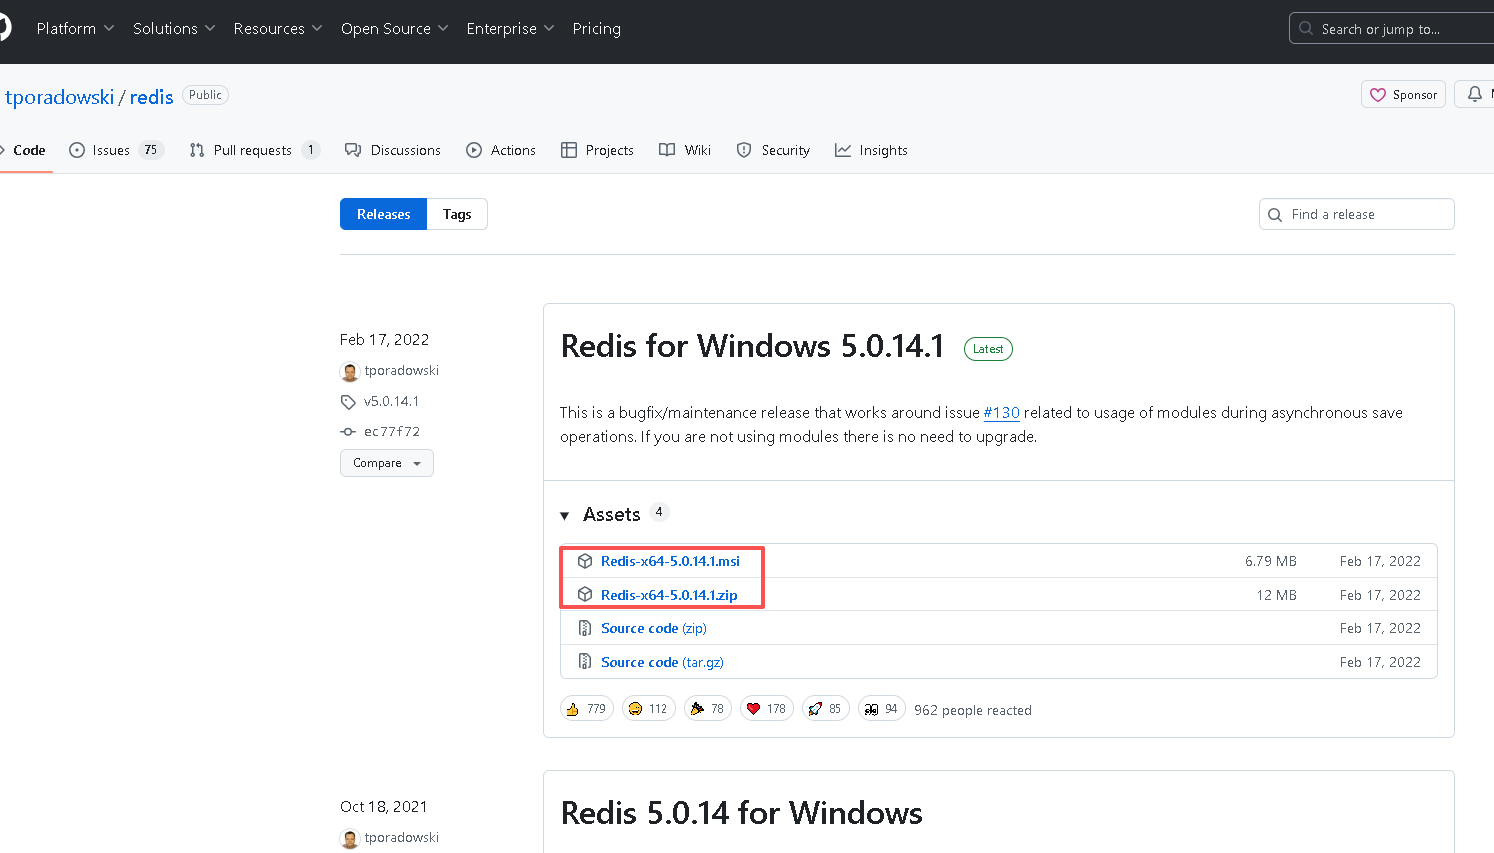Click the rocket reaction emoji
This screenshot has height=853, width=1494.
816,709
